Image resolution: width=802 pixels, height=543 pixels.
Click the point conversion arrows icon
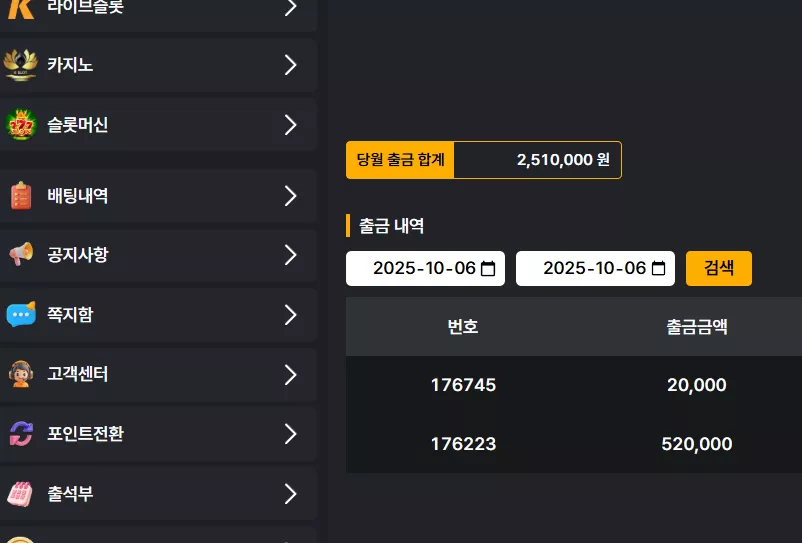pyautogui.click(x=21, y=433)
